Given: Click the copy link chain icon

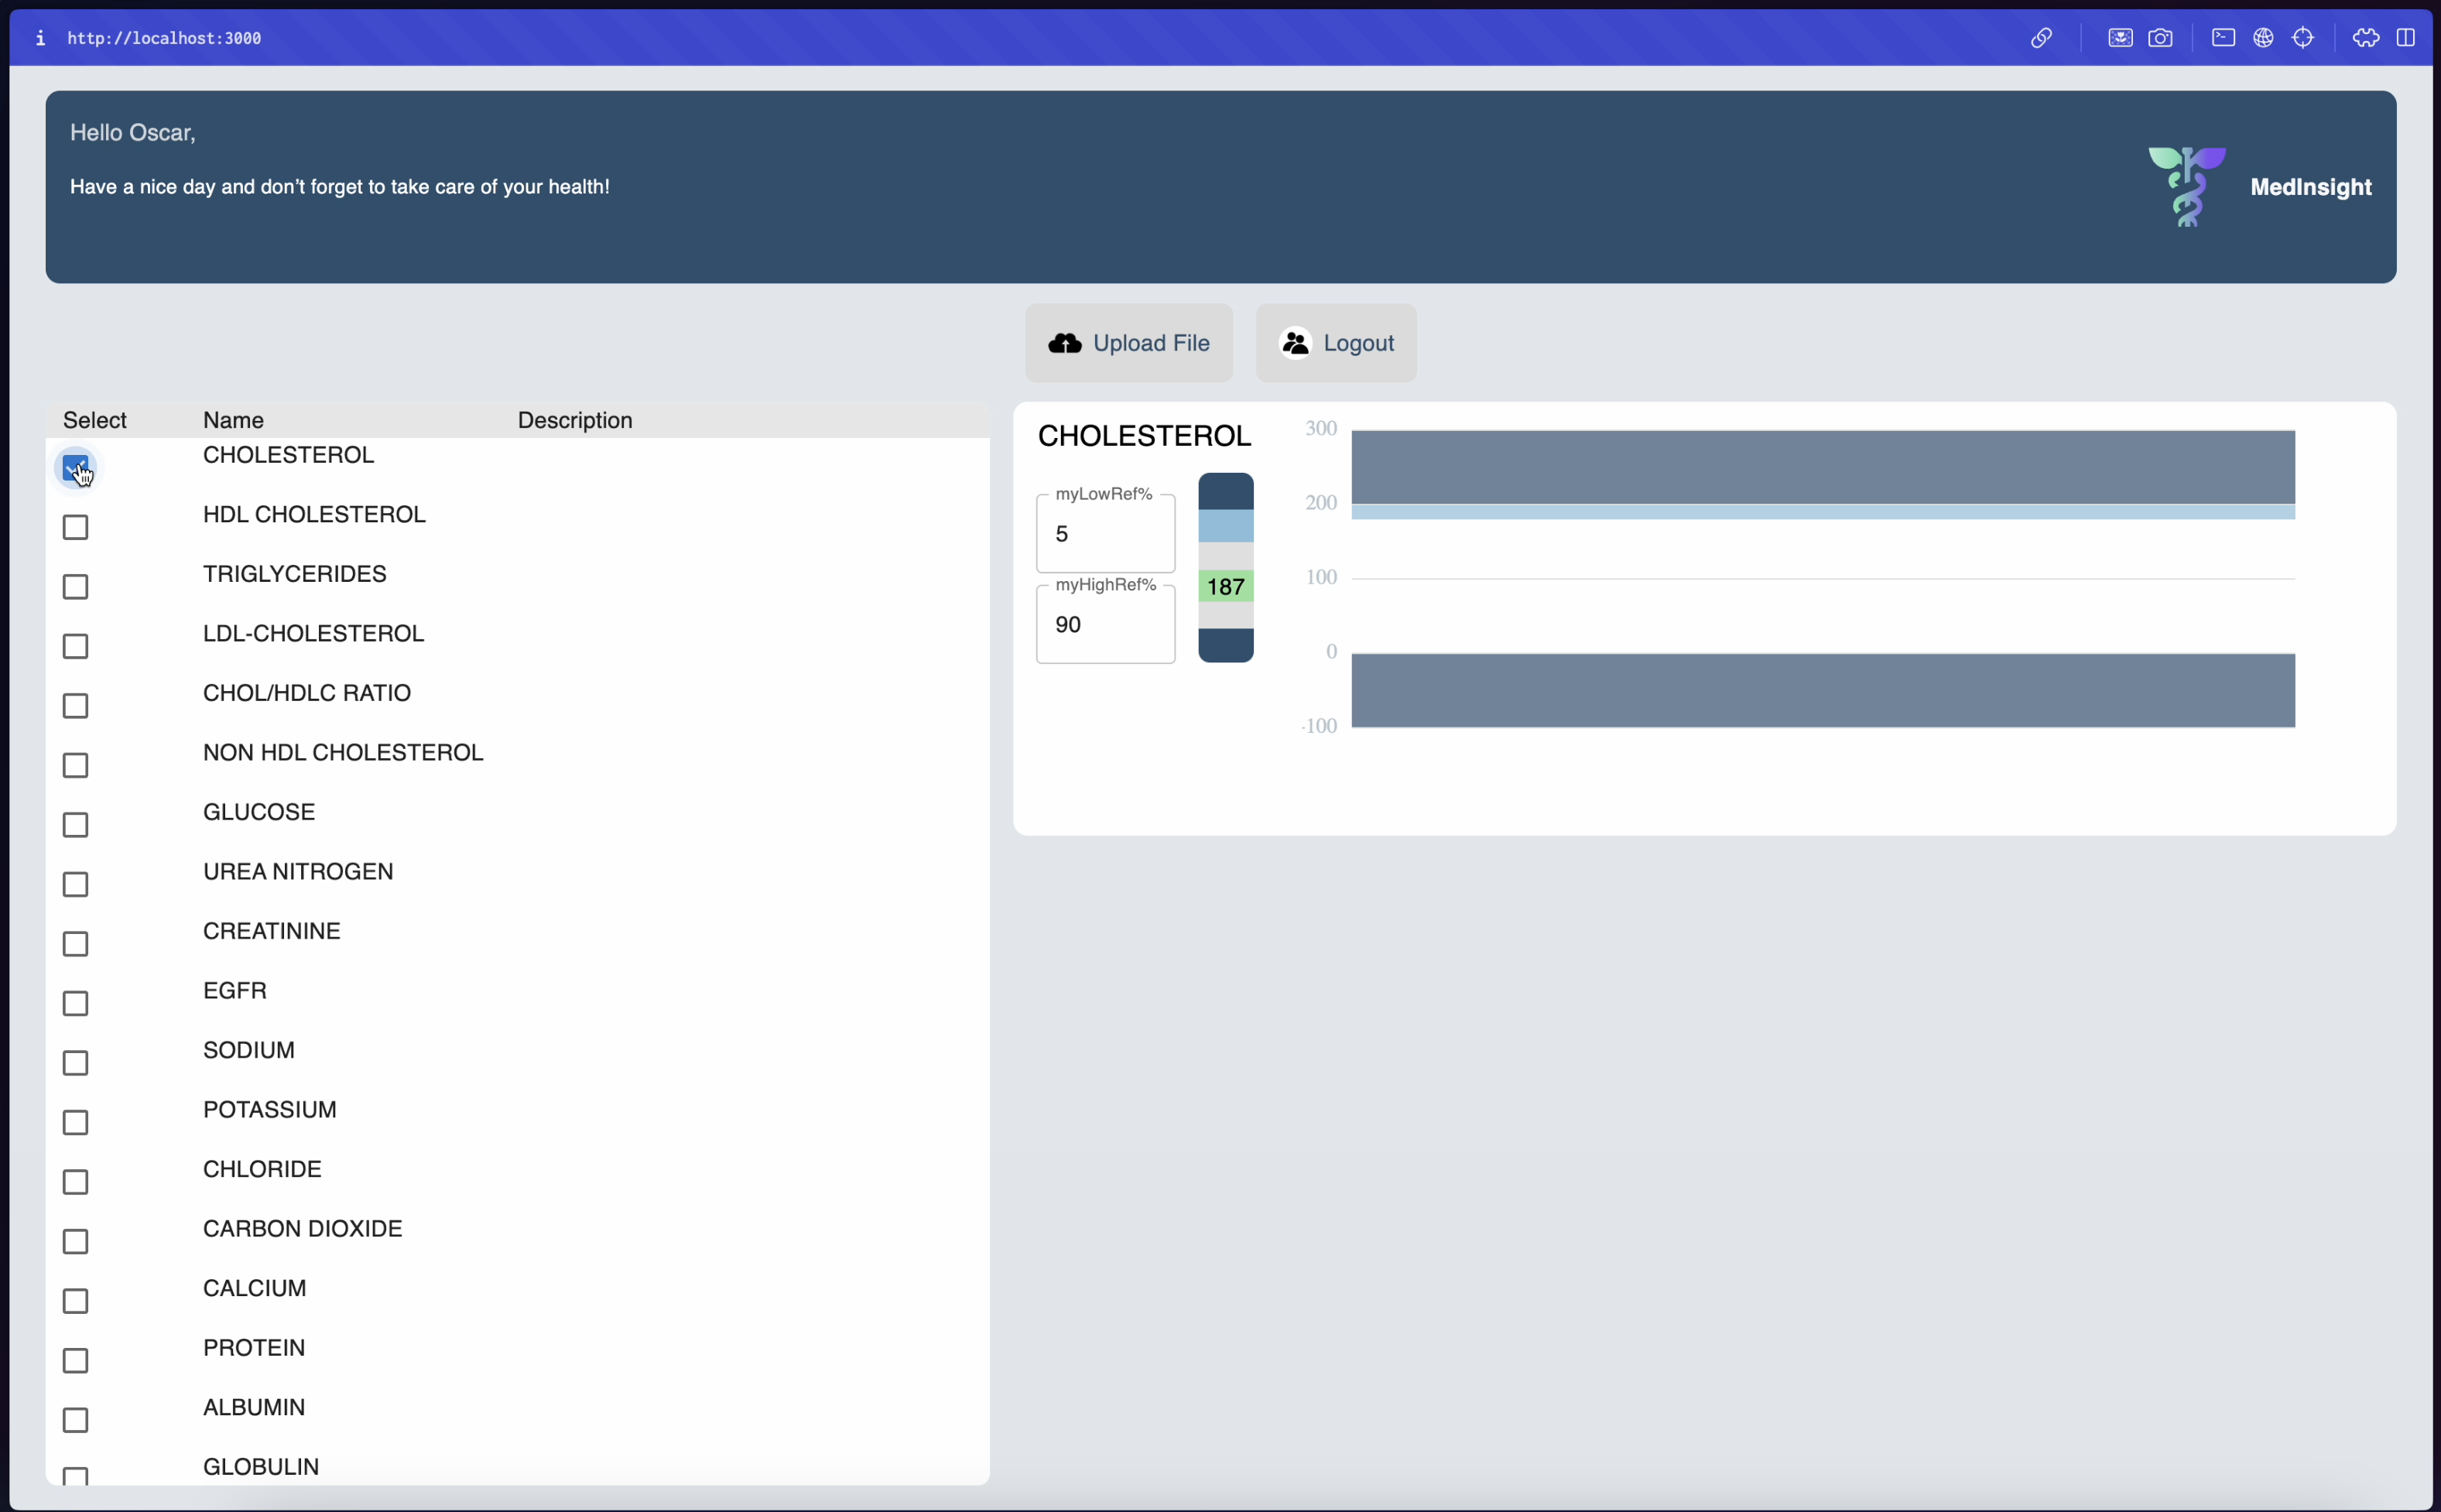Looking at the screenshot, I should pyautogui.click(x=2041, y=38).
